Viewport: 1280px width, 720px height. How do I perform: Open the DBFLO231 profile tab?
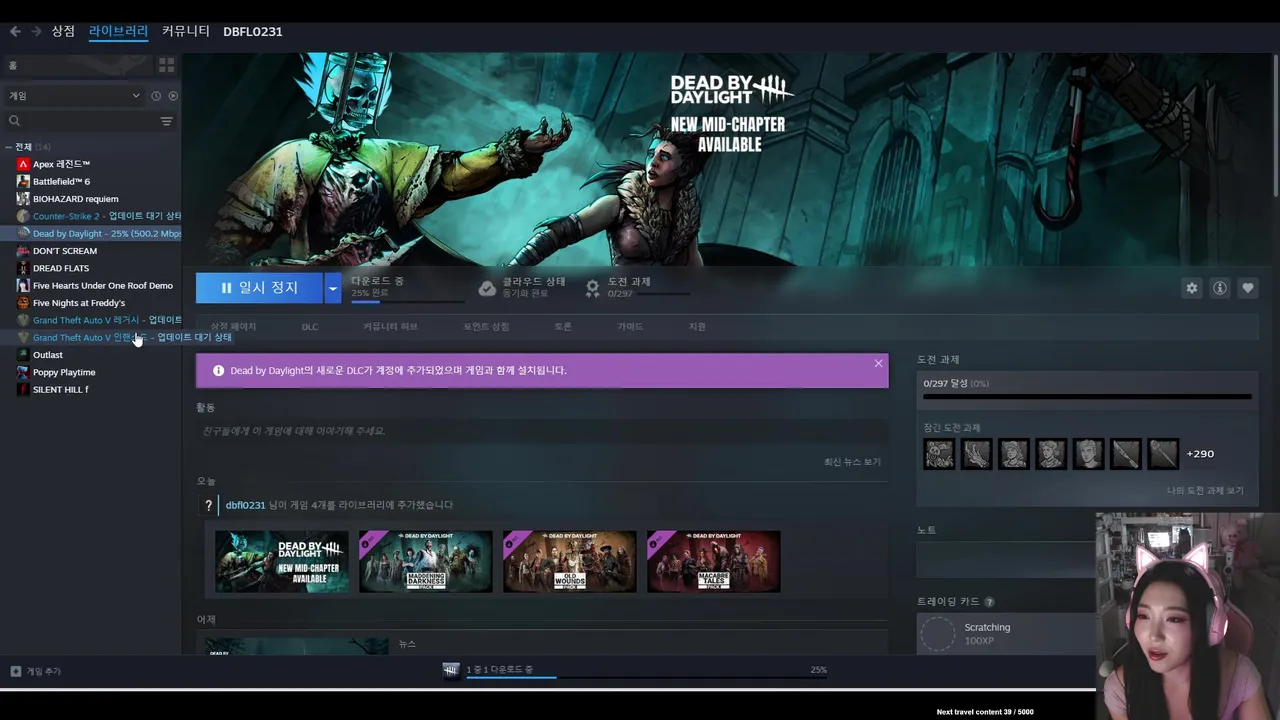(x=253, y=31)
